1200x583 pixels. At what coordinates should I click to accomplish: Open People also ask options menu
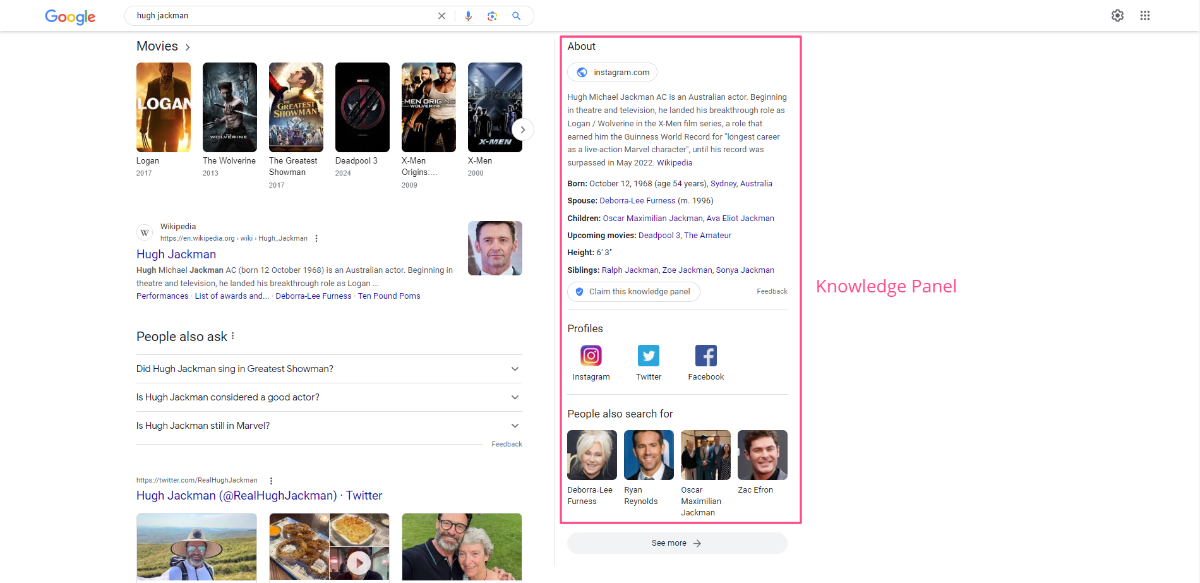coord(233,336)
